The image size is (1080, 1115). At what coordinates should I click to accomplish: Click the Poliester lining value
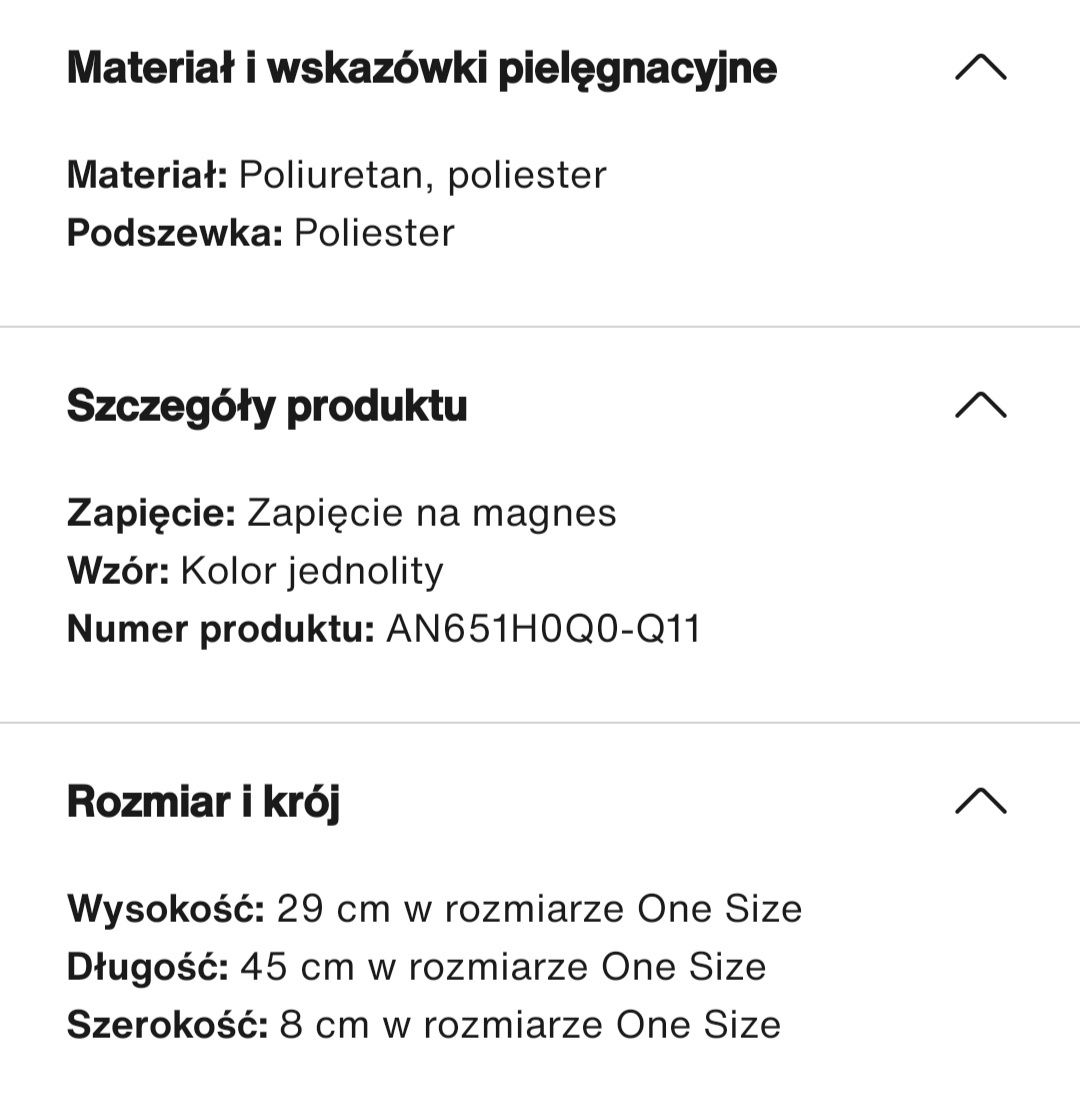374,233
